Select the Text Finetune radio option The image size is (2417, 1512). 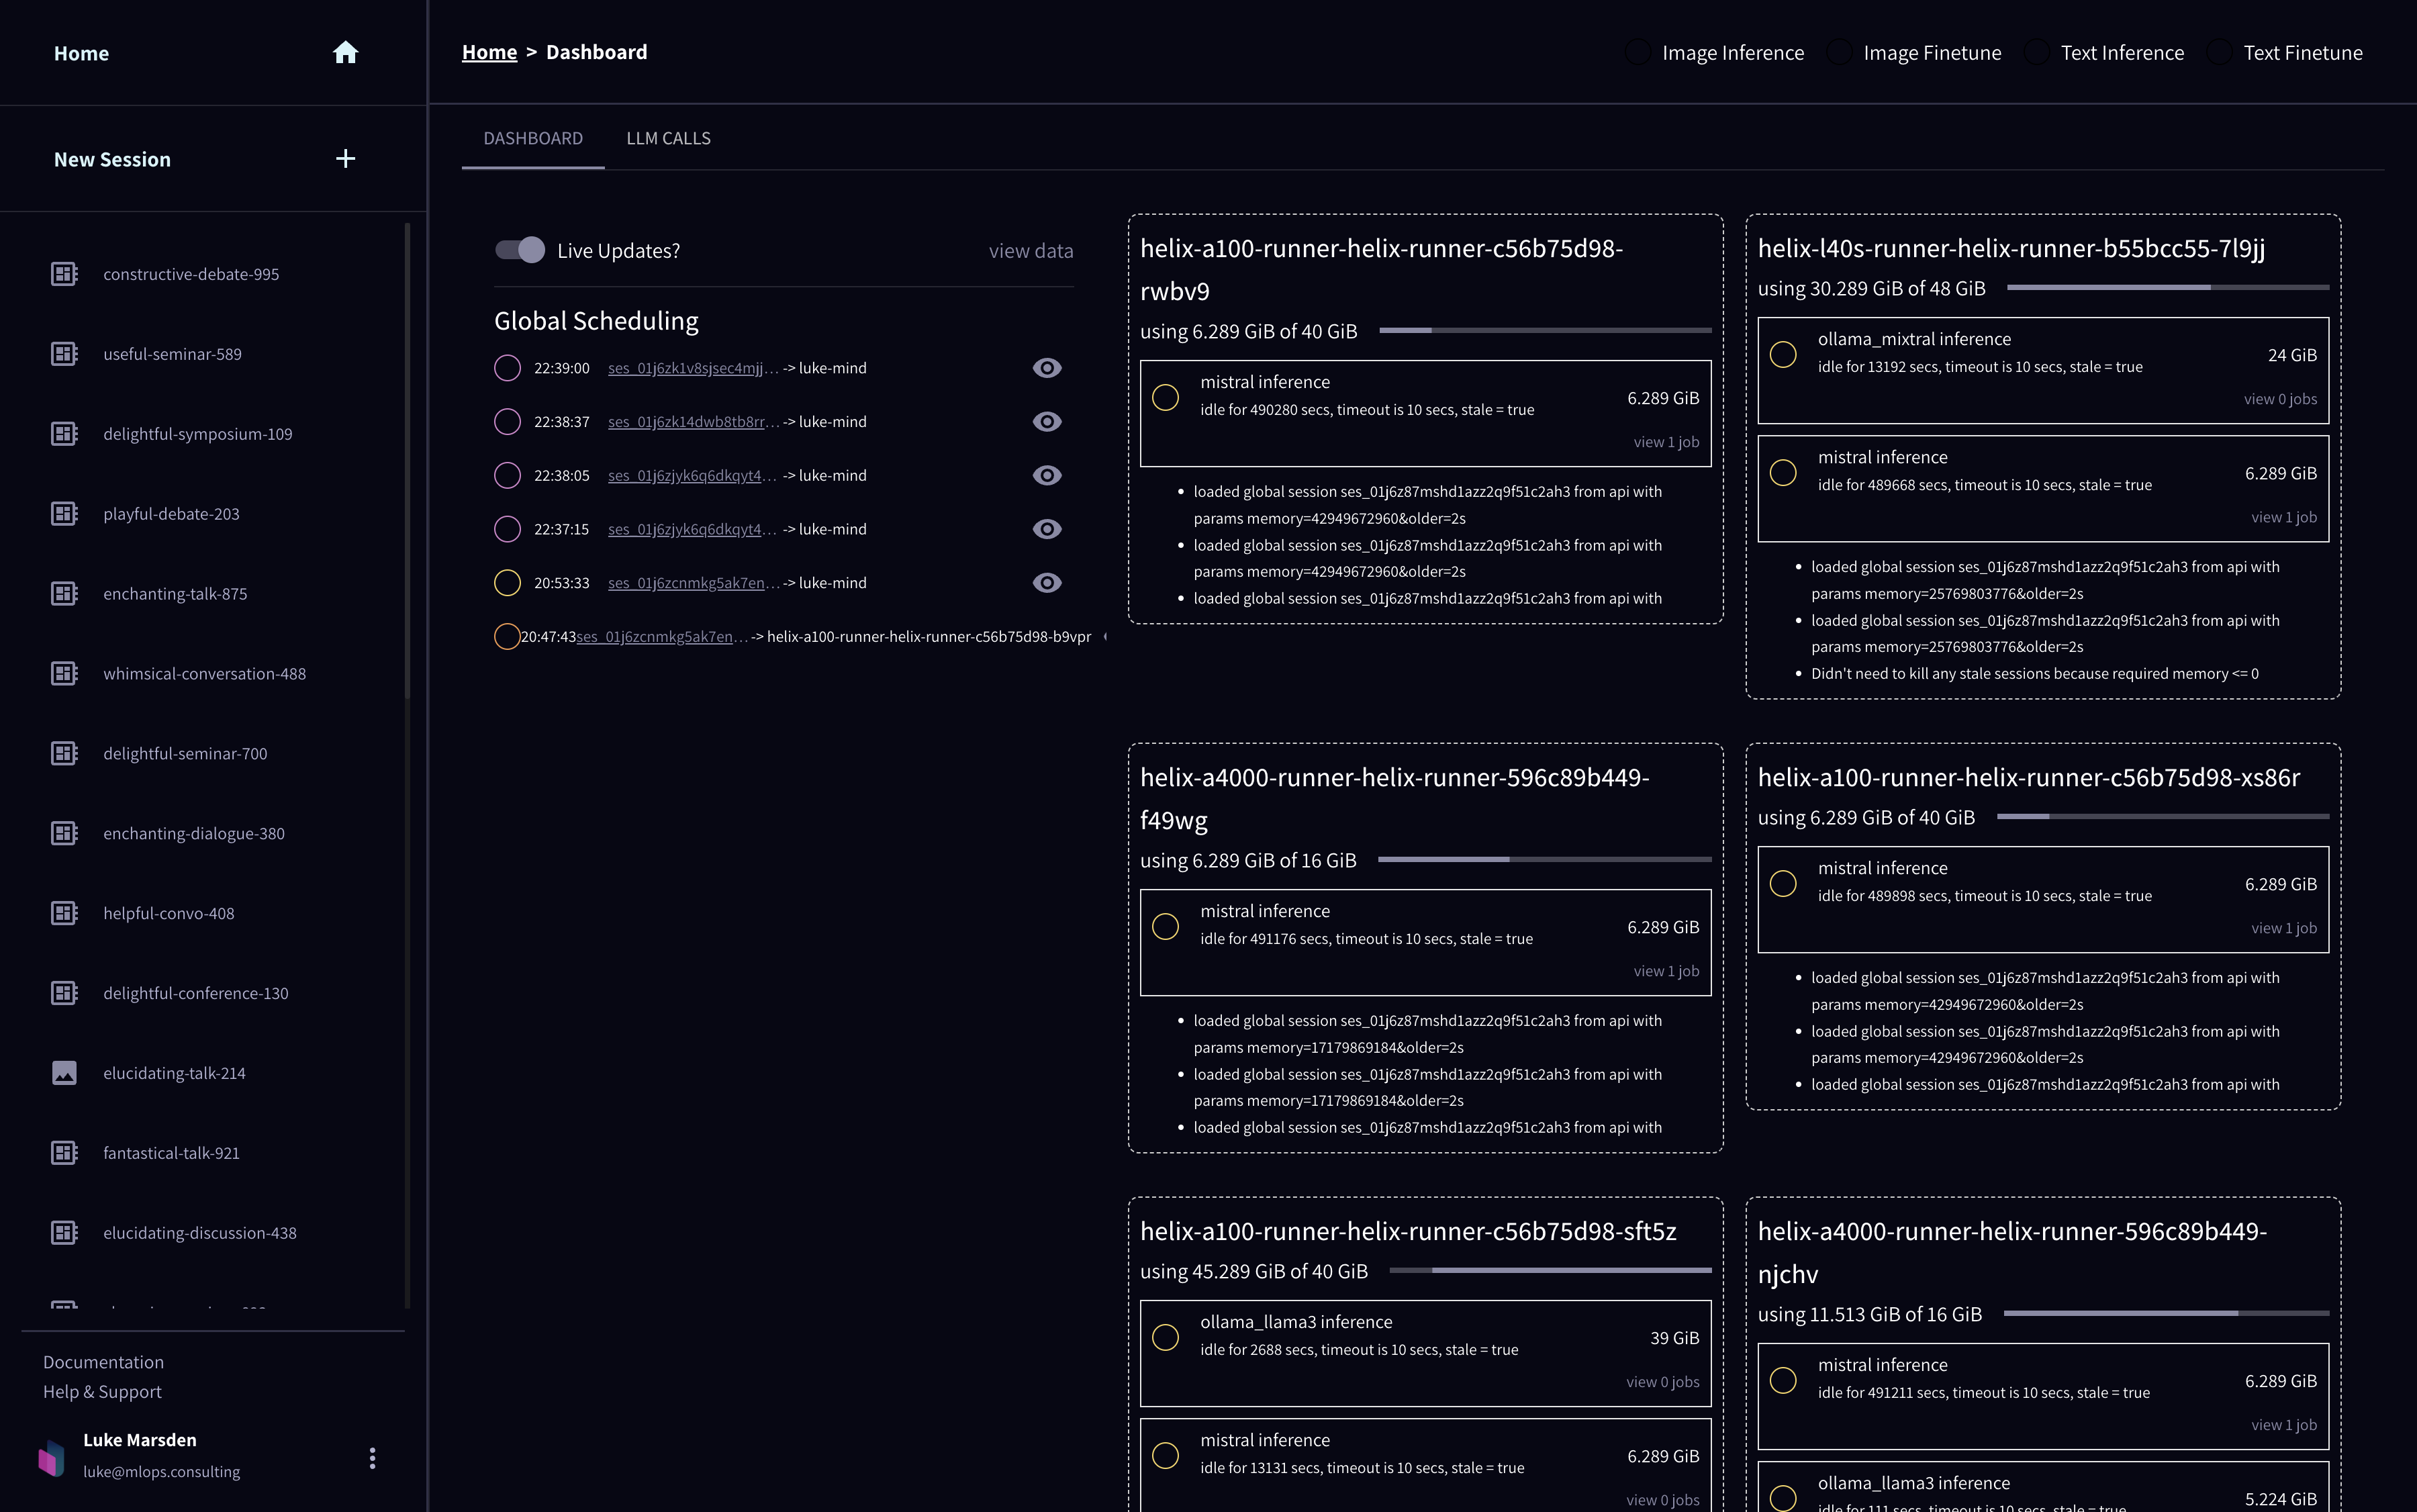2218,53
